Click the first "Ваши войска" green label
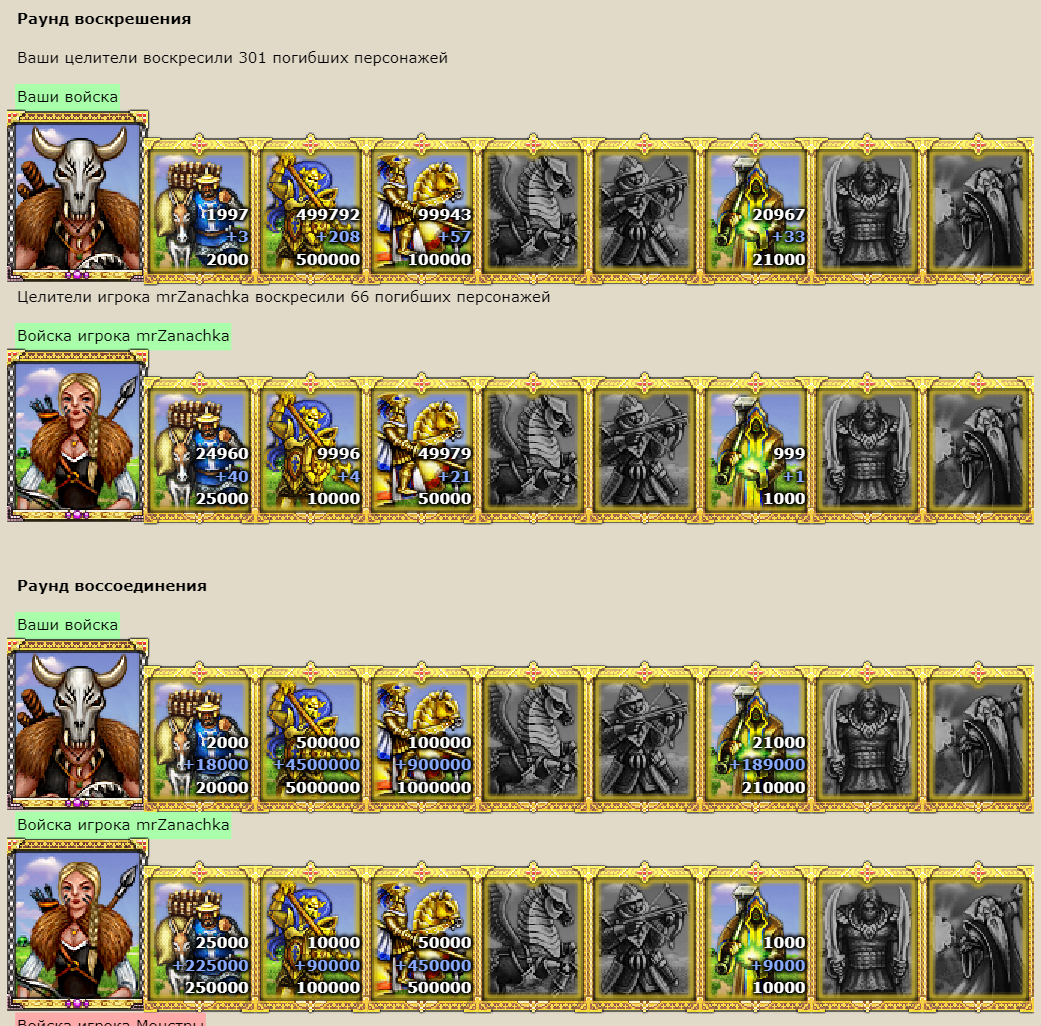Screen dimensions: 1041x1026 click(x=67, y=97)
